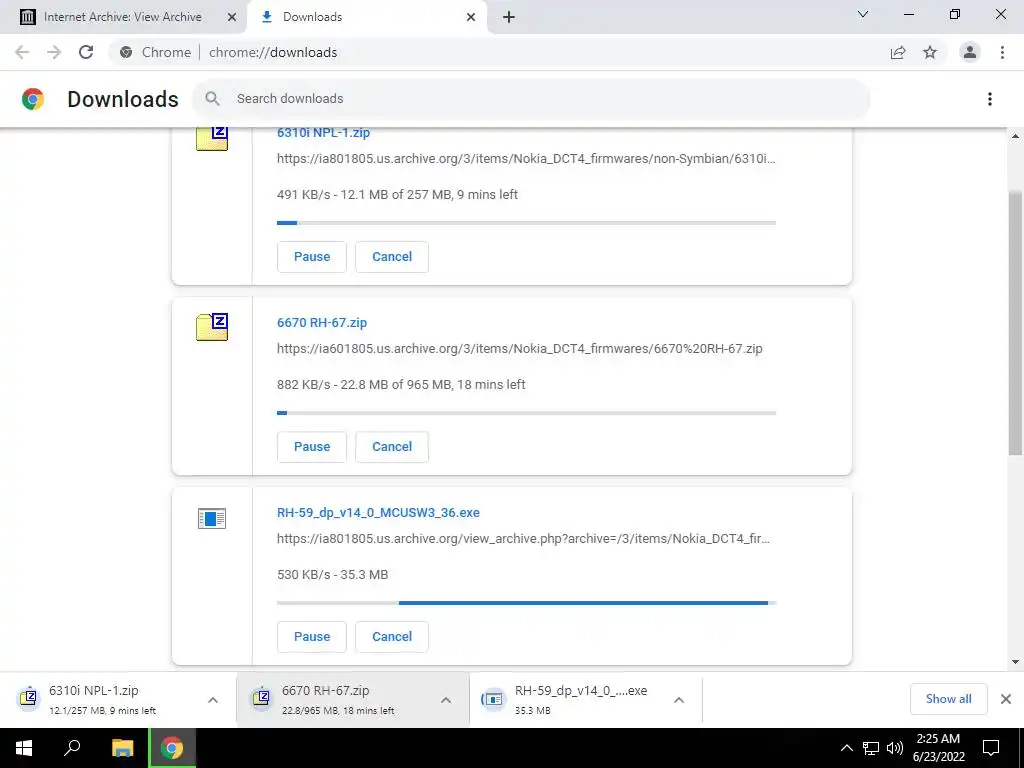Open Chrome's three-dot browser menu
The width and height of the screenshot is (1024, 768).
[1002, 52]
